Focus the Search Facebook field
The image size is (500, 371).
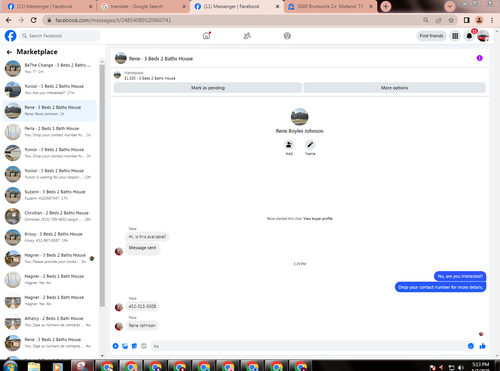point(60,36)
